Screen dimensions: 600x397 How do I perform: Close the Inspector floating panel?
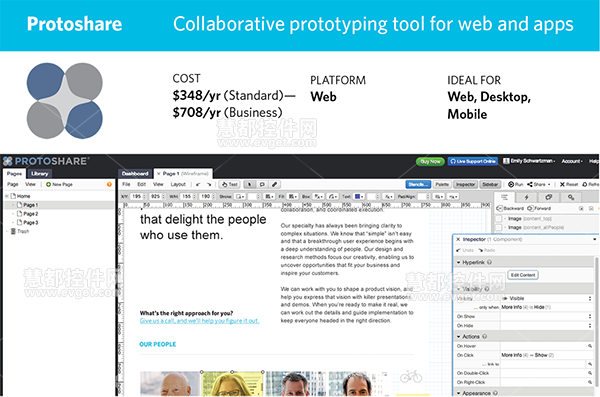[x=458, y=239]
